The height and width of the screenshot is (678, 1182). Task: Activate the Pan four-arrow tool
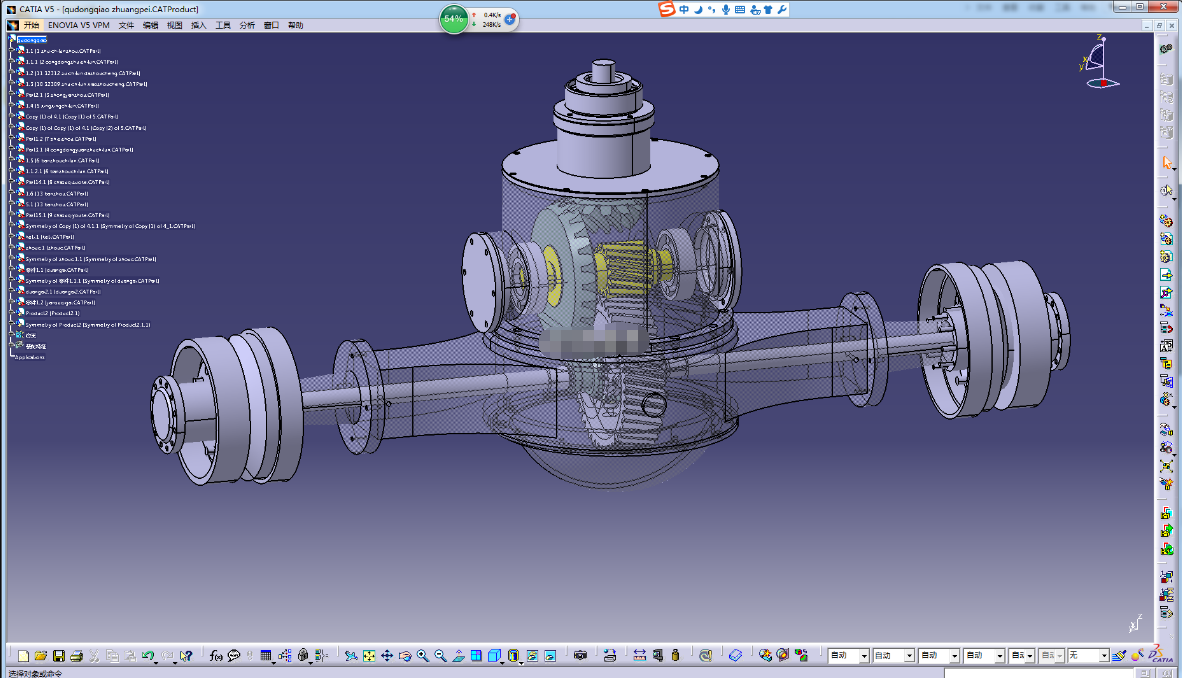click(x=387, y=655)
